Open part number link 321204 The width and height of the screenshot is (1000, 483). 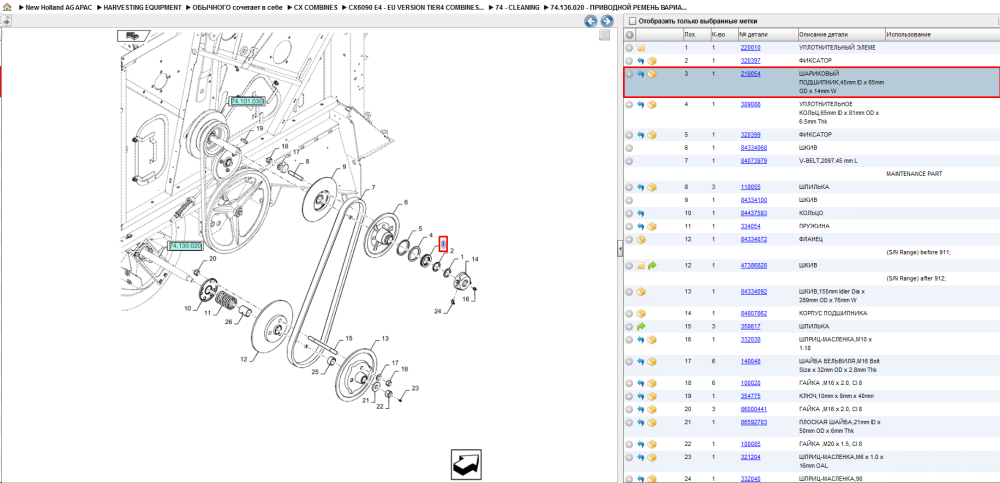750,457
